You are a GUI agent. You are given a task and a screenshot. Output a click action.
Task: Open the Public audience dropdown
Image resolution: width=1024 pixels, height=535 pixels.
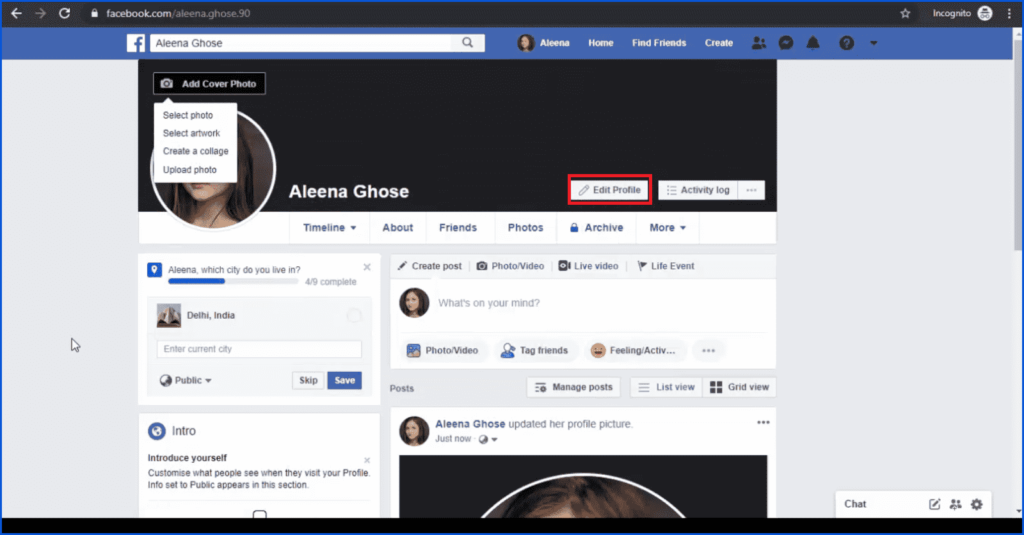[186, 380]
